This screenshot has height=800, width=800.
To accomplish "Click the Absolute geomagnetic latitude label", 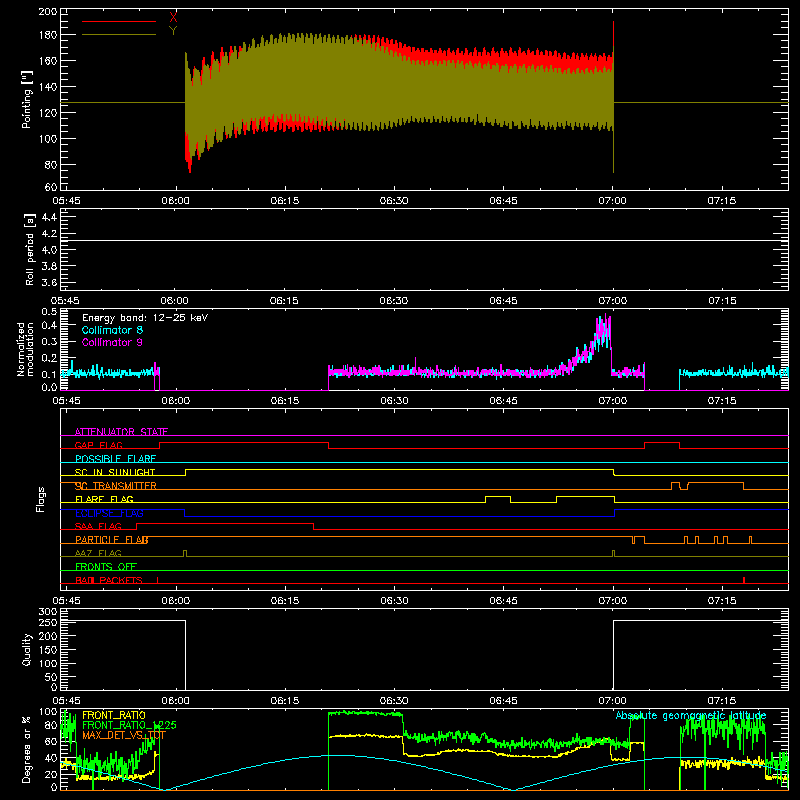I will [x=691, y=716].
